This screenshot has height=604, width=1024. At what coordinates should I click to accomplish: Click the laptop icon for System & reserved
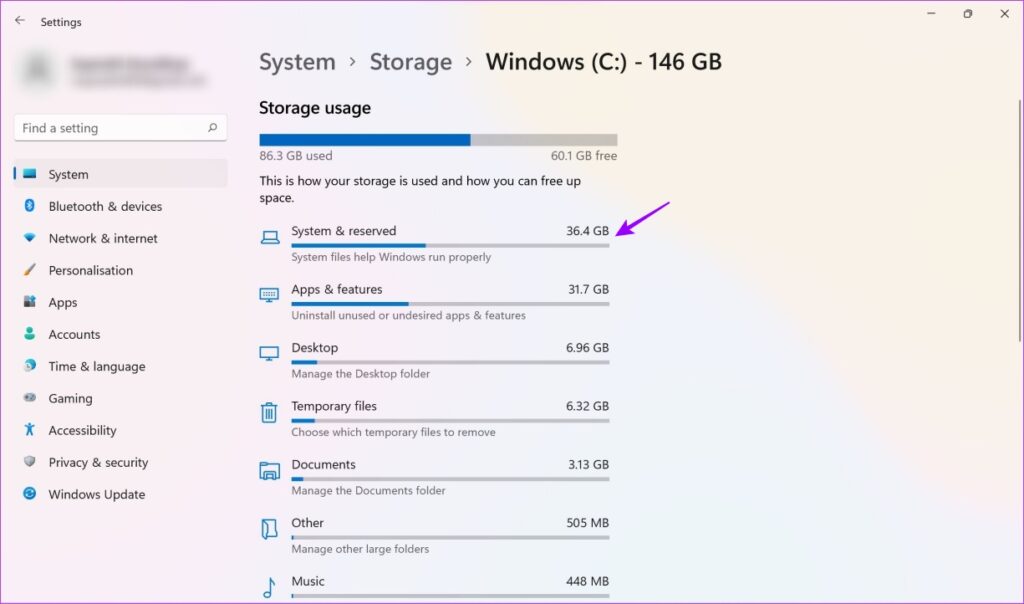pos(270,237)
